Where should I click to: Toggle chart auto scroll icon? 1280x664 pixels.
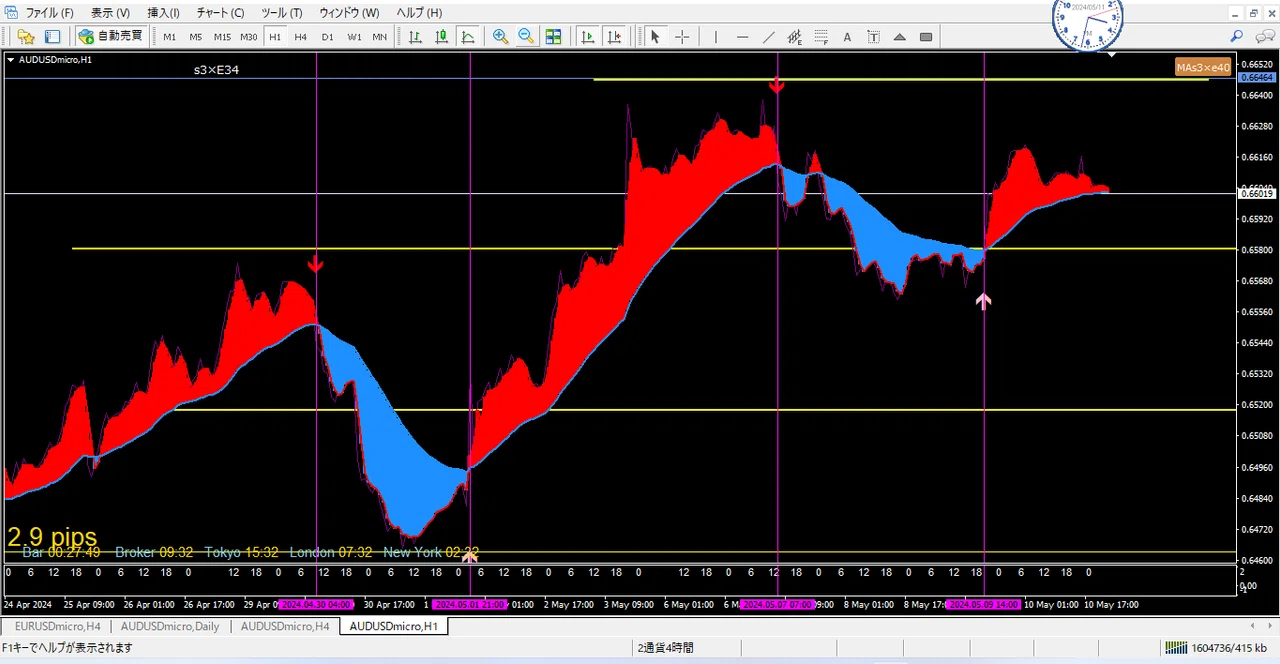point(588,36)
